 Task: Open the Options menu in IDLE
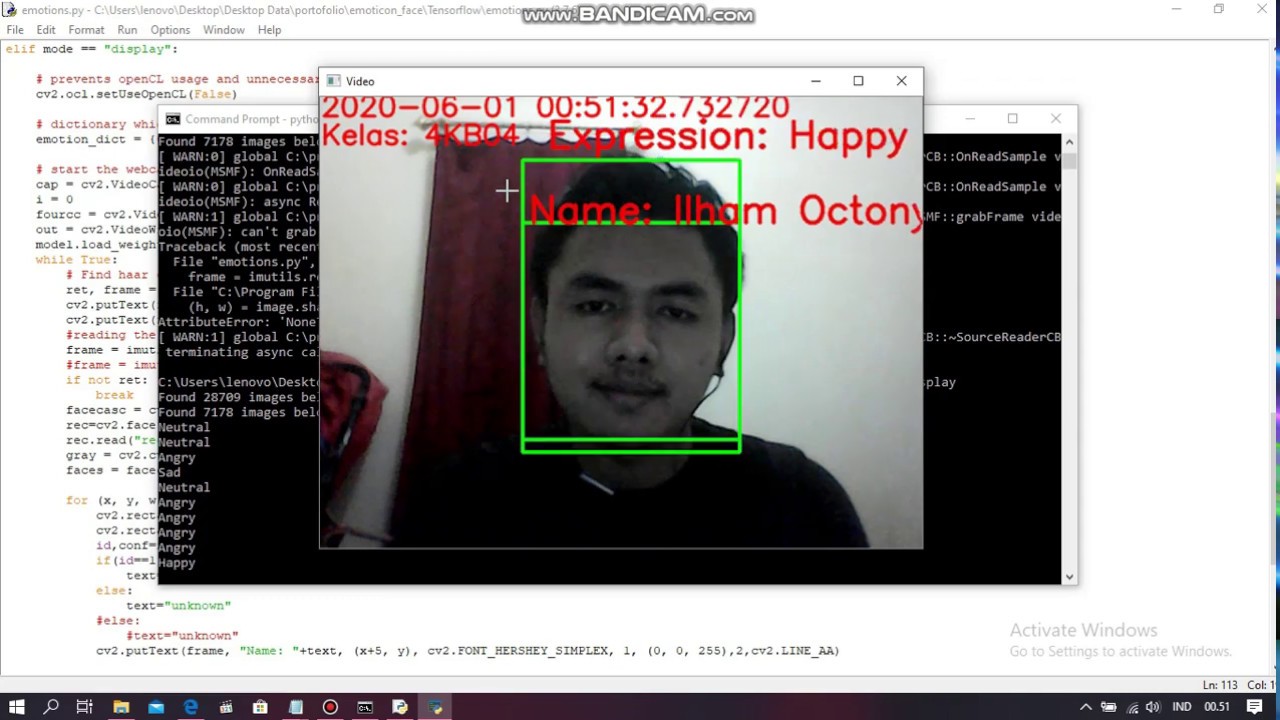tap(170, 30)
